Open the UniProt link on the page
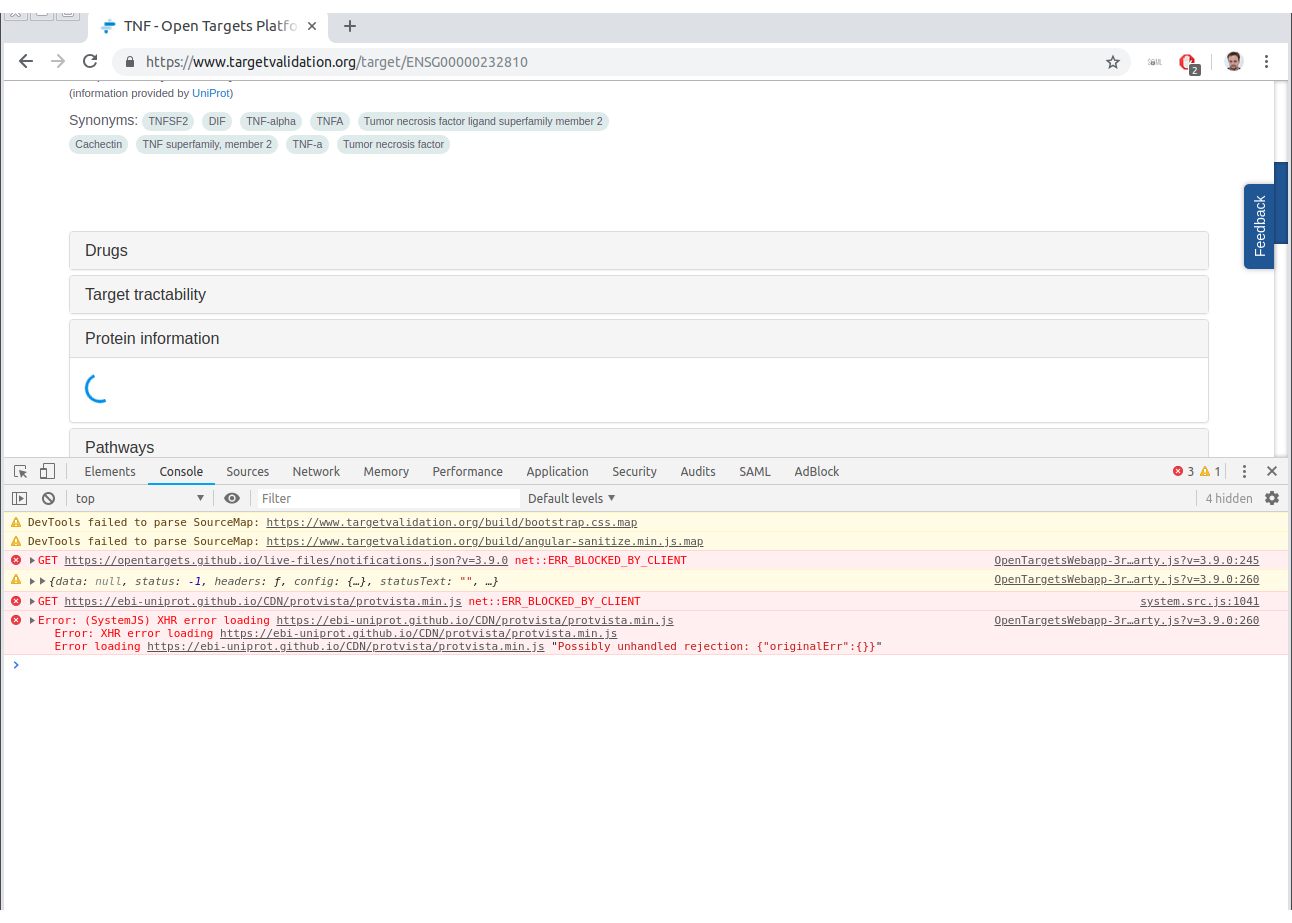This screenshot has width=1292, height=923. click(x=211, y=93)
